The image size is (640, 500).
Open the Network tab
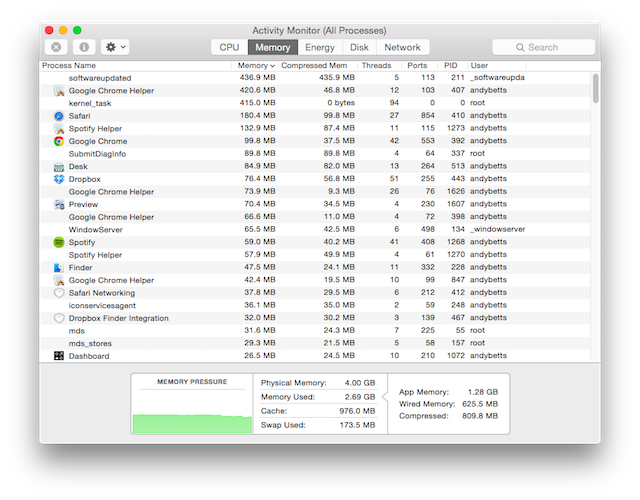point(402,47)
